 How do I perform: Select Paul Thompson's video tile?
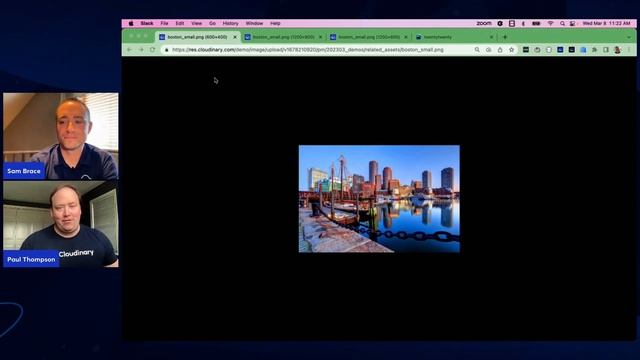point(61,224)
